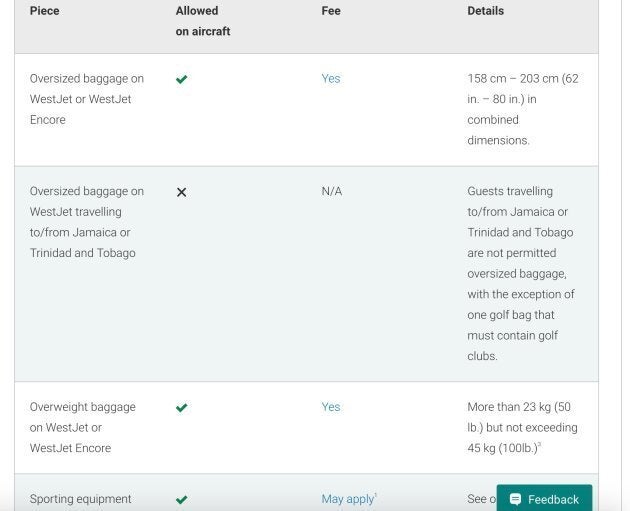630x511 pixels.
Task: Click the green checkmark for Overweight baggage row
Action: pyautogui.click(x=181, y=408)
